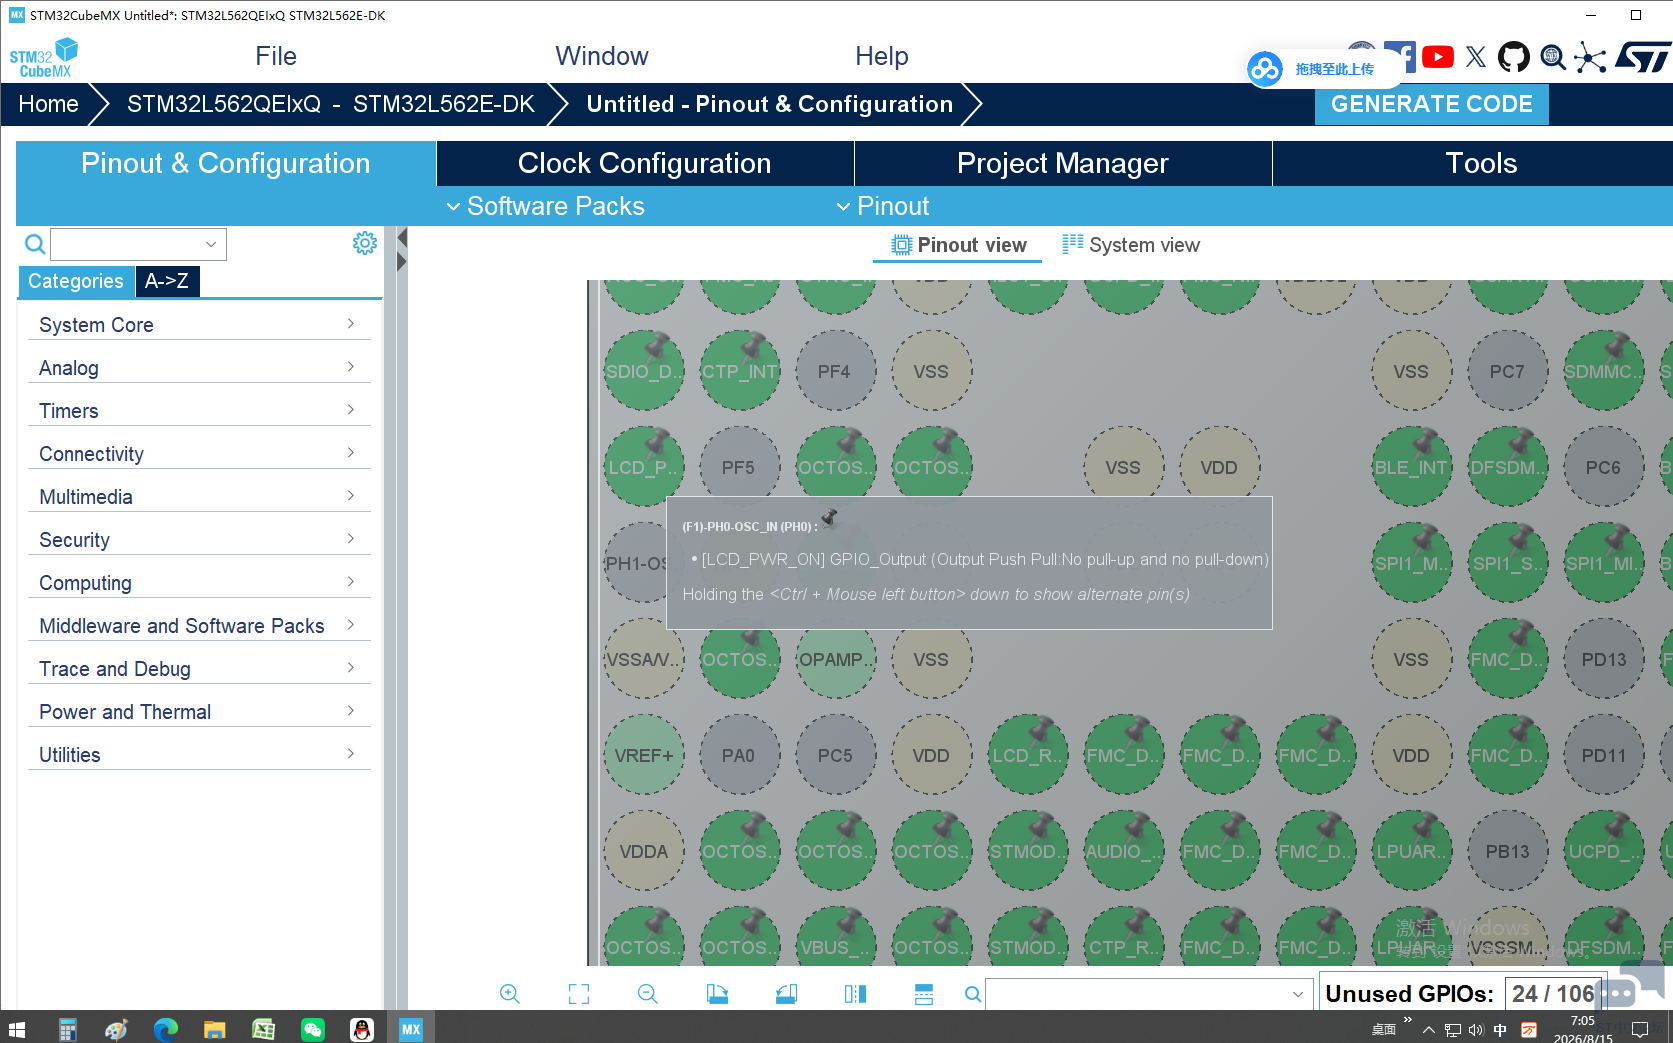This screenshot has height=1043, width=1673.
Task: Open the Software Packs dropdown
Action: point(545,206)
